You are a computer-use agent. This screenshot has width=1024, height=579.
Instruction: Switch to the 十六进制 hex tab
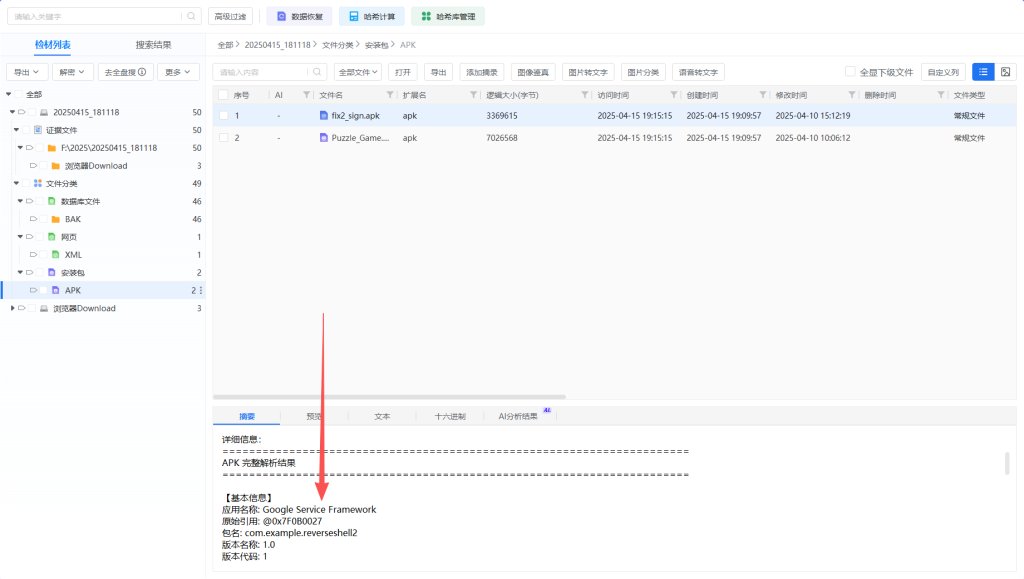coord(449,416)
